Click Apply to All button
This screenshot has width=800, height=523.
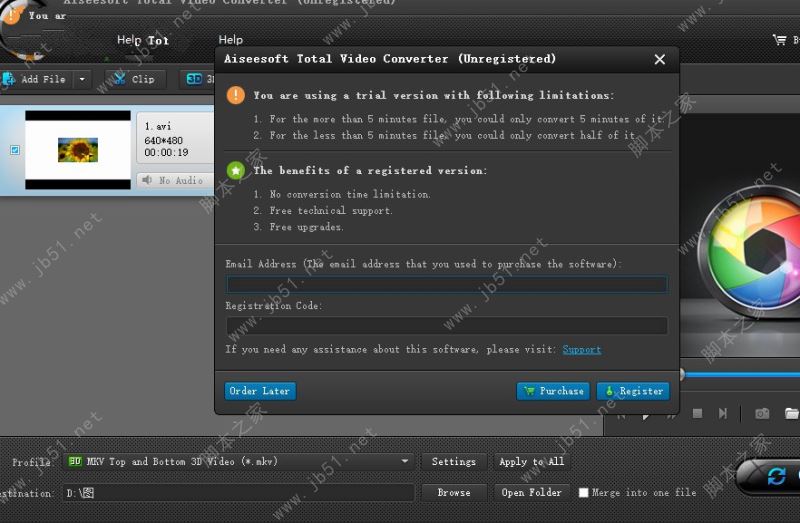point(532,462)
